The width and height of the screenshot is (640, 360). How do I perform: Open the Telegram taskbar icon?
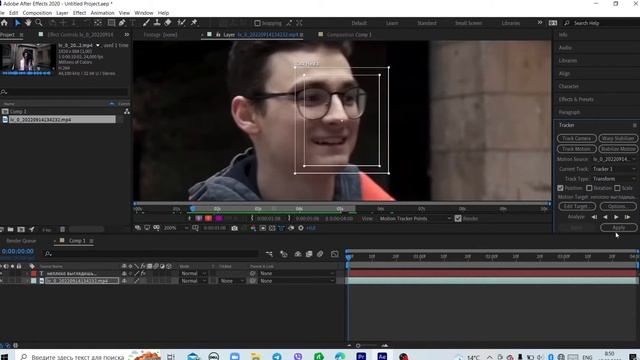pos(277,356)
